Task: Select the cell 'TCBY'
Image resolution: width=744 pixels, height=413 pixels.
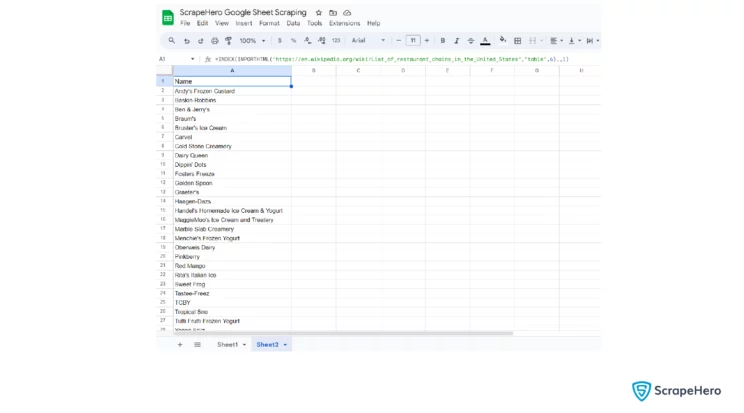Action: pyautogui.click(x=232, y=302)
